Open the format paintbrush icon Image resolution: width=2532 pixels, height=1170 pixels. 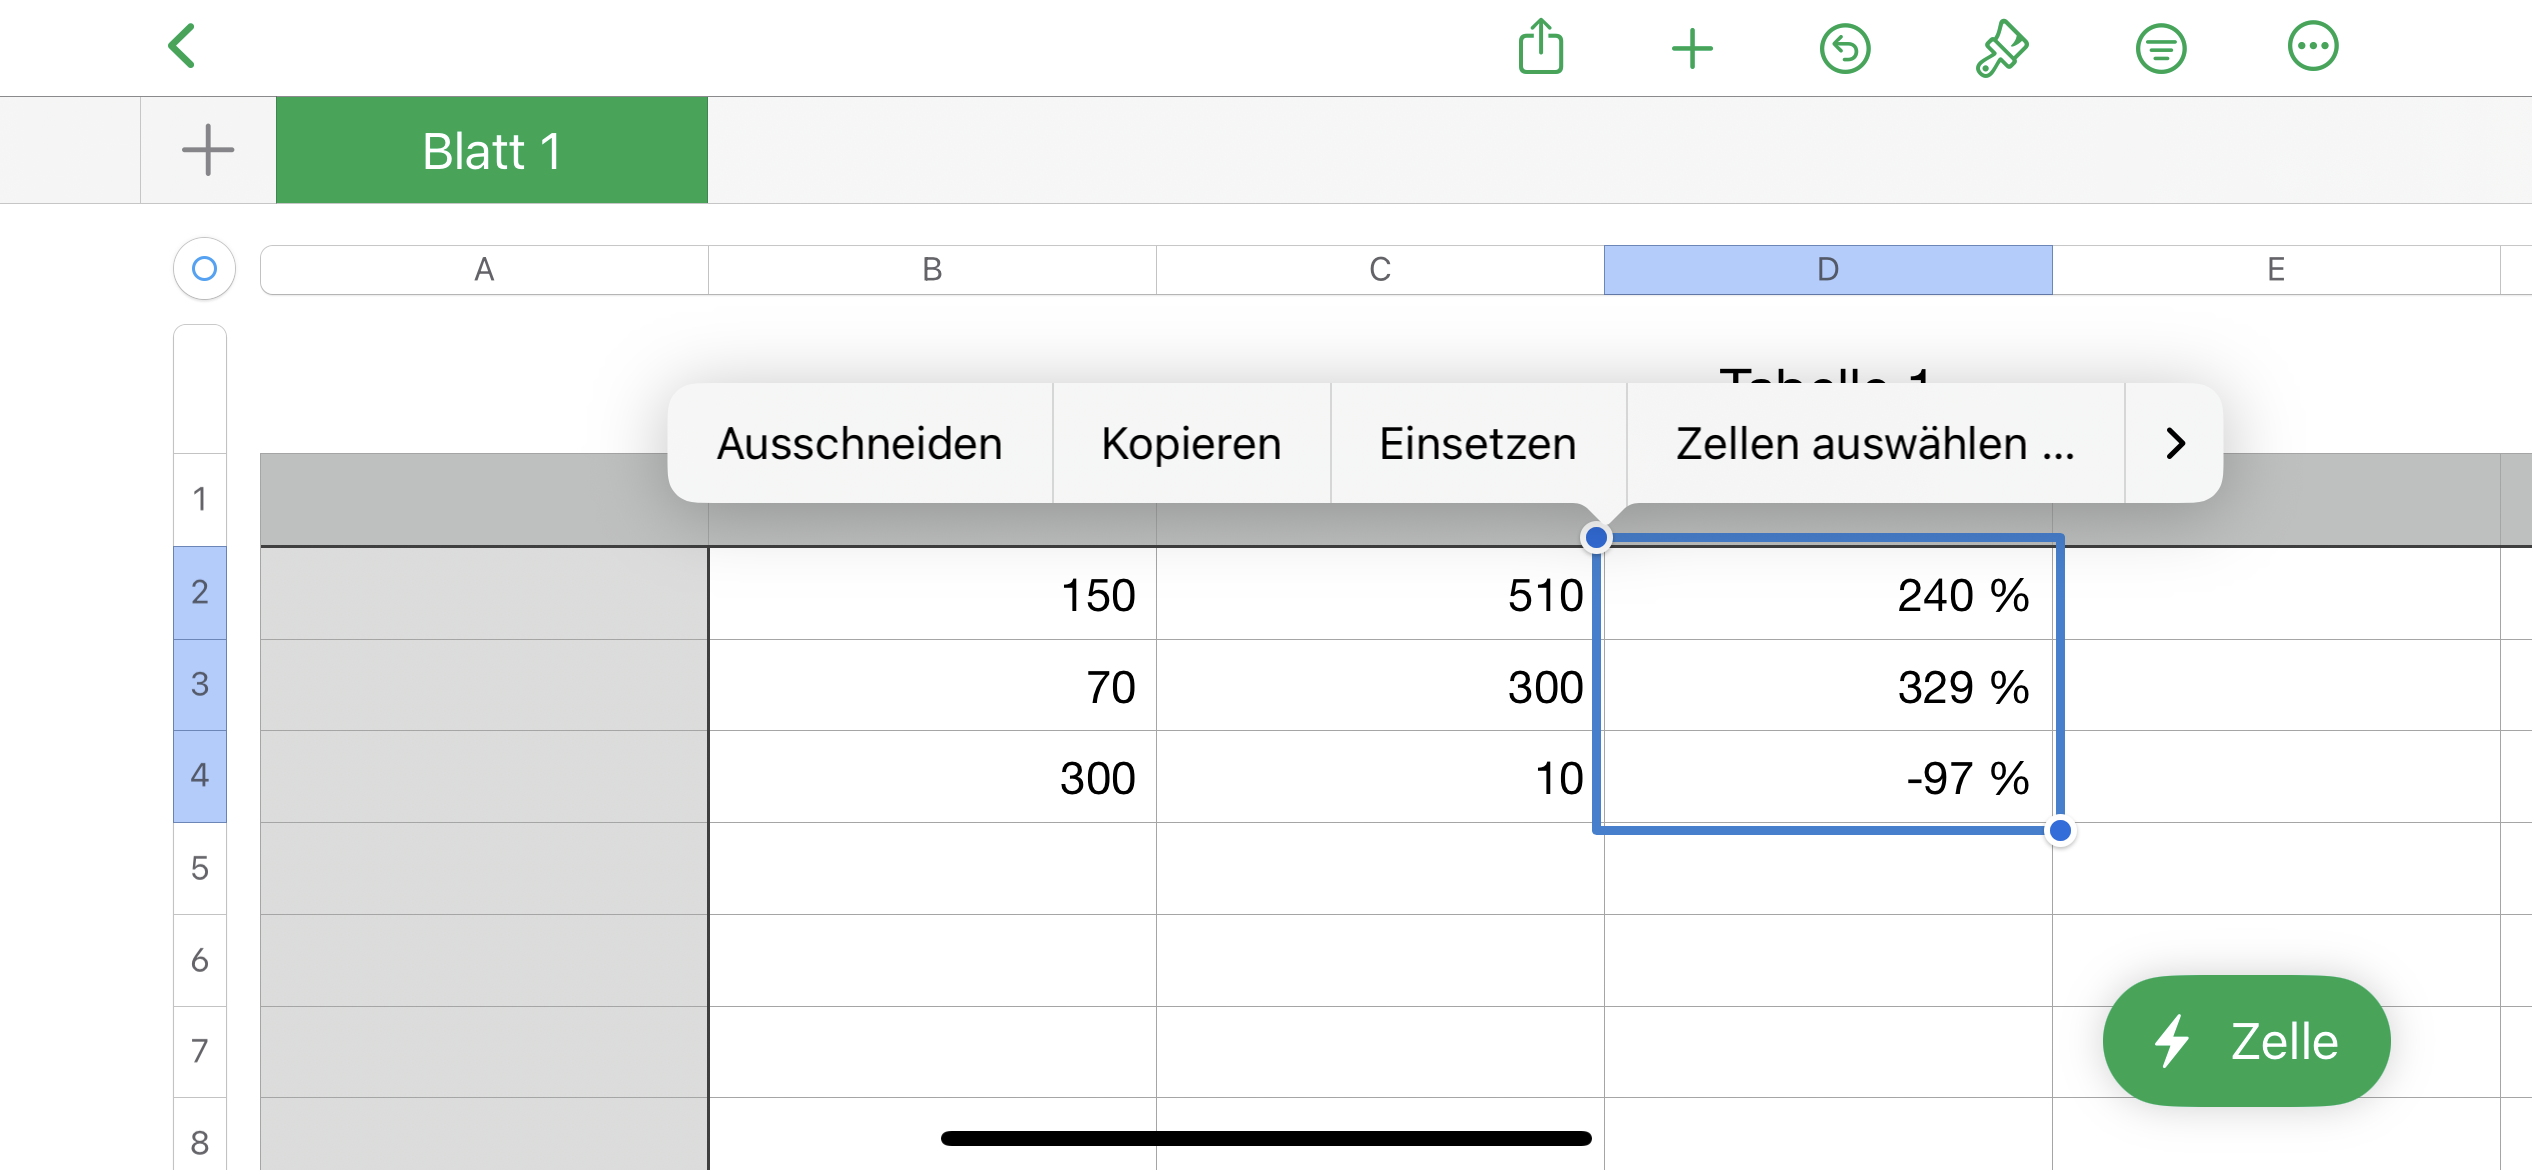(x=2001, y=48)
